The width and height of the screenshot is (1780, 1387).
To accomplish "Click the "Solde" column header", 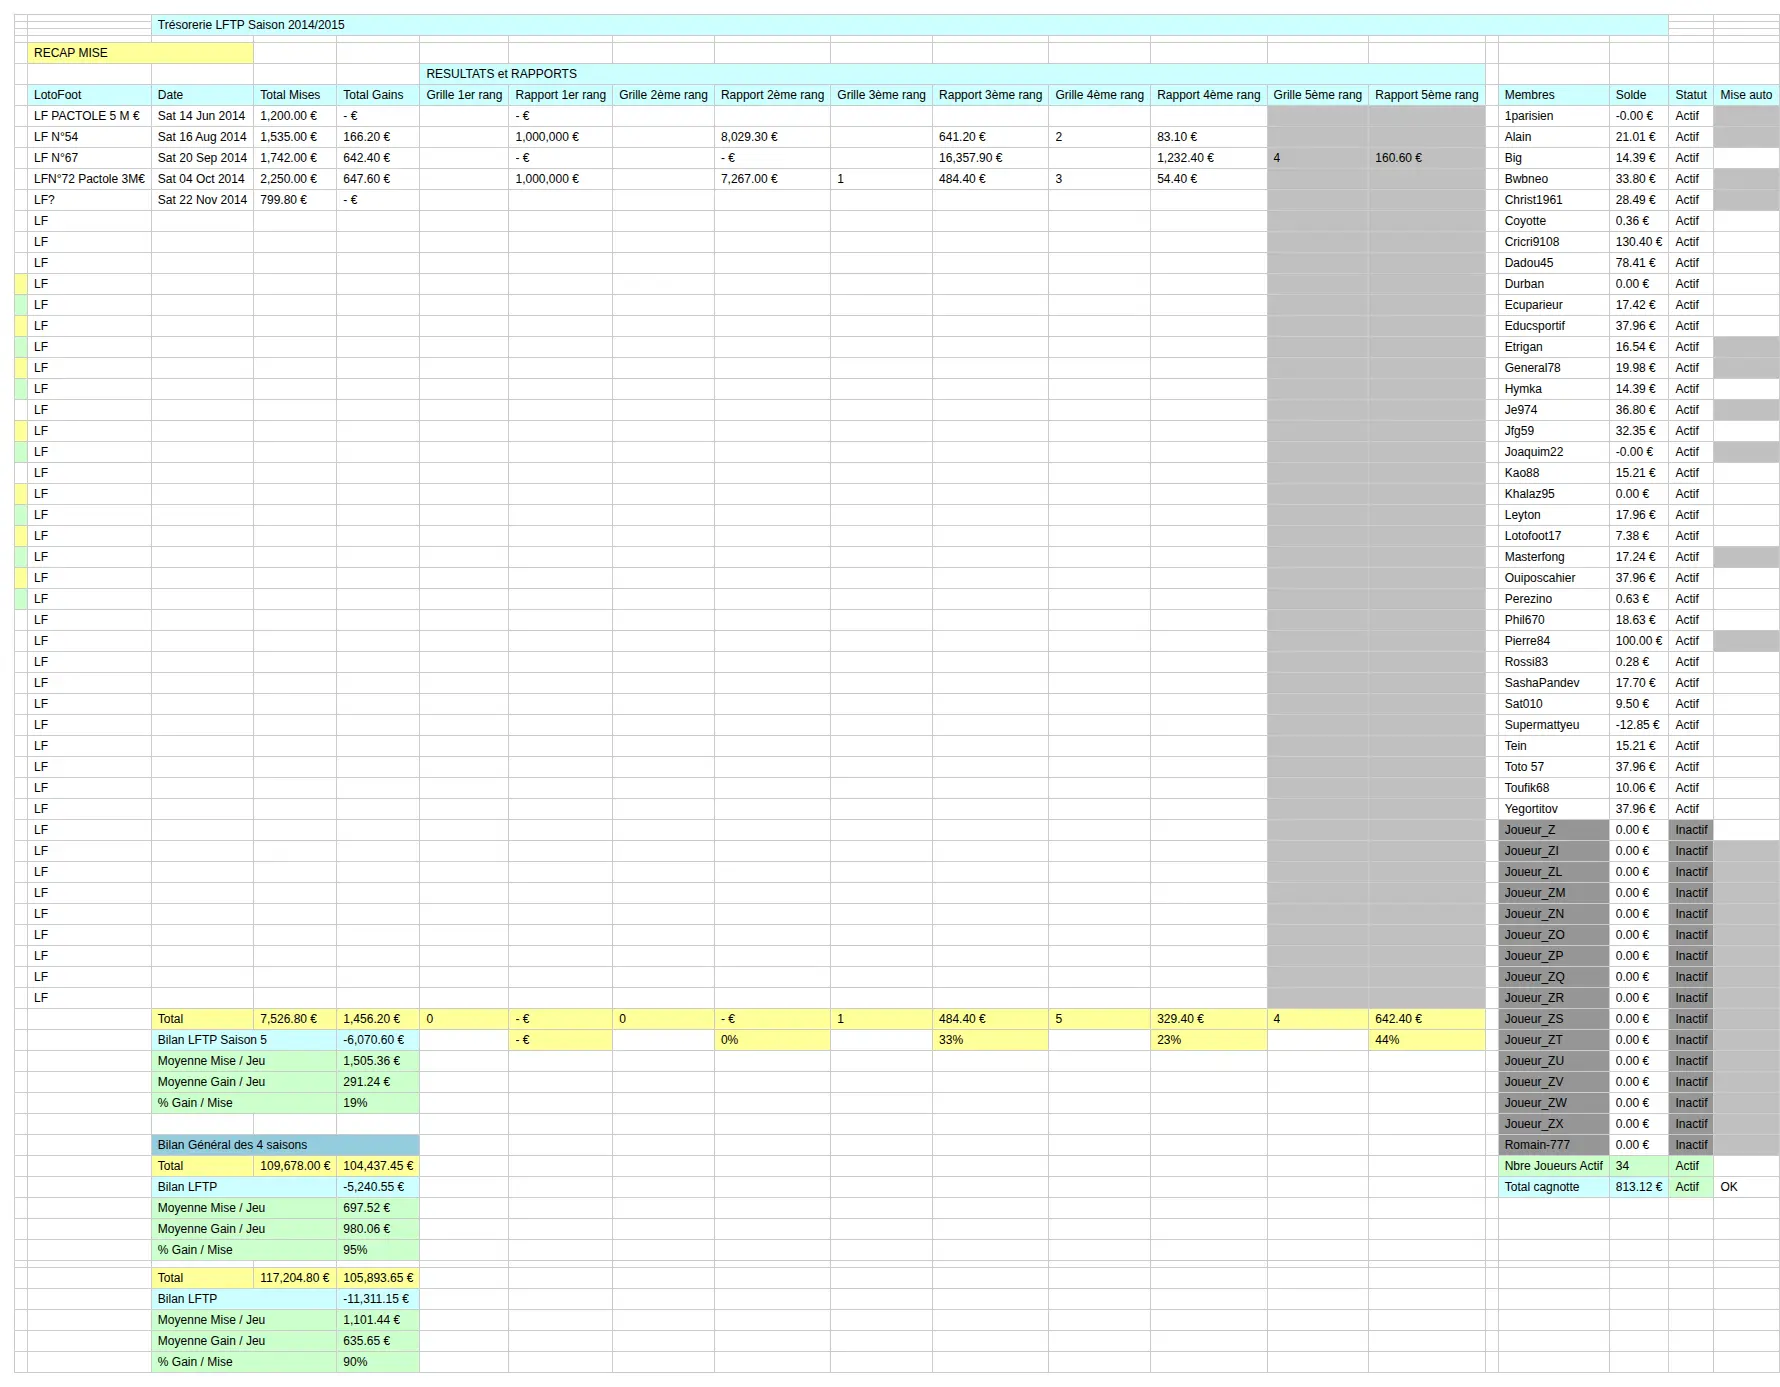I will coord(1639,95).
